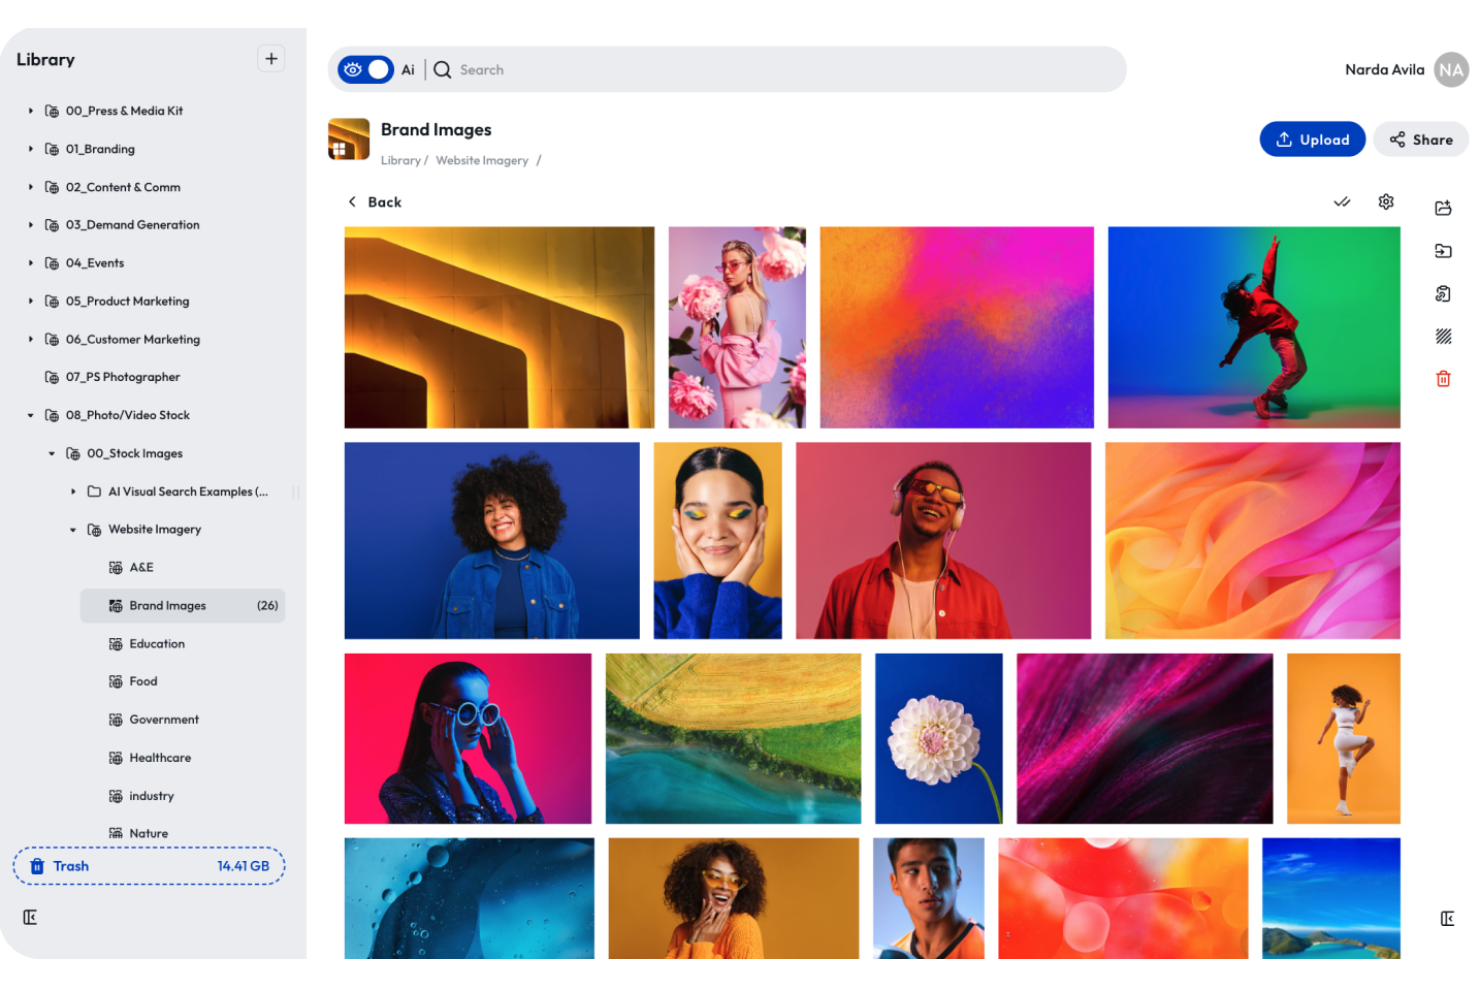Open the curly-haired woman in denim image
The image size is (1480, 987).
(492, 541)
